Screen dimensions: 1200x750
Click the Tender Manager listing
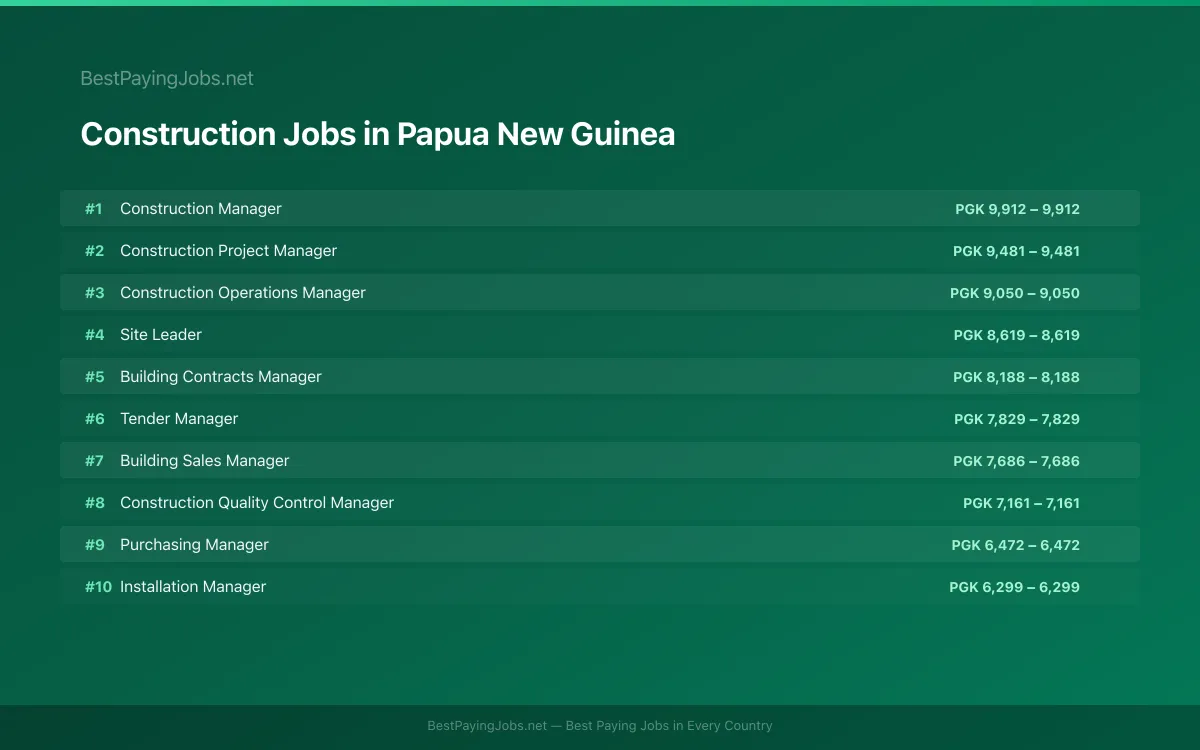(600, 418)
